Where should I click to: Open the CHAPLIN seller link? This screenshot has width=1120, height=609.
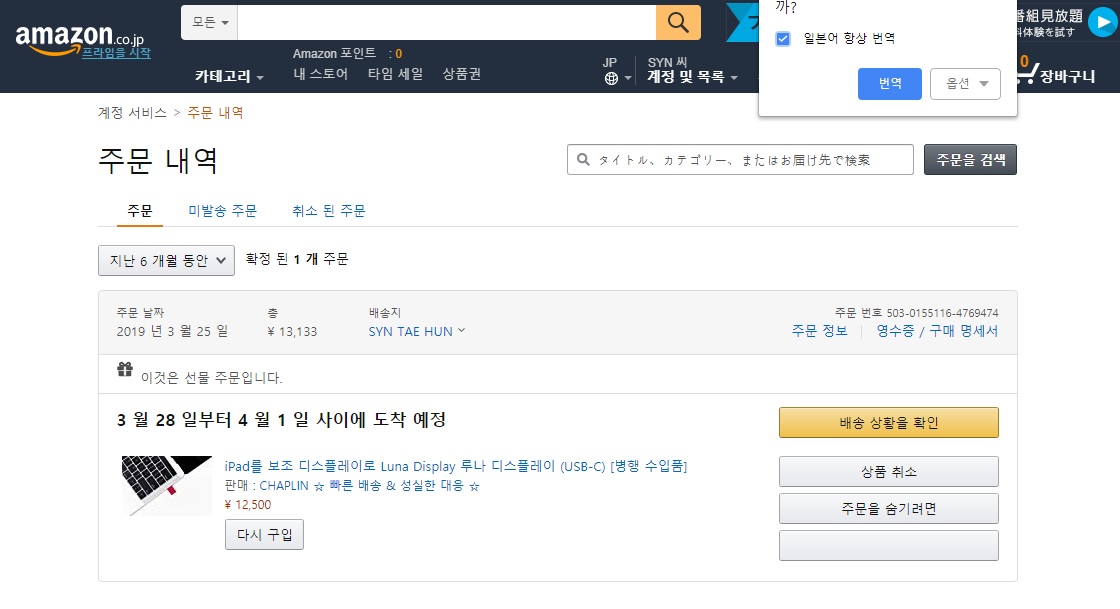(x=369, y=485)
